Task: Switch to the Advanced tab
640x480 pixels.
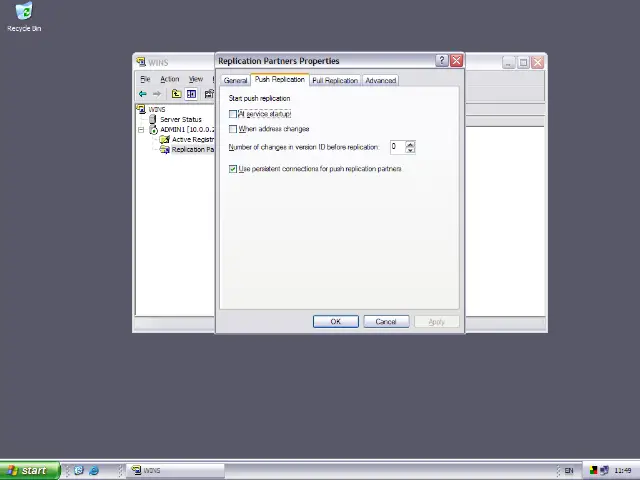Action: pos(380,80)
